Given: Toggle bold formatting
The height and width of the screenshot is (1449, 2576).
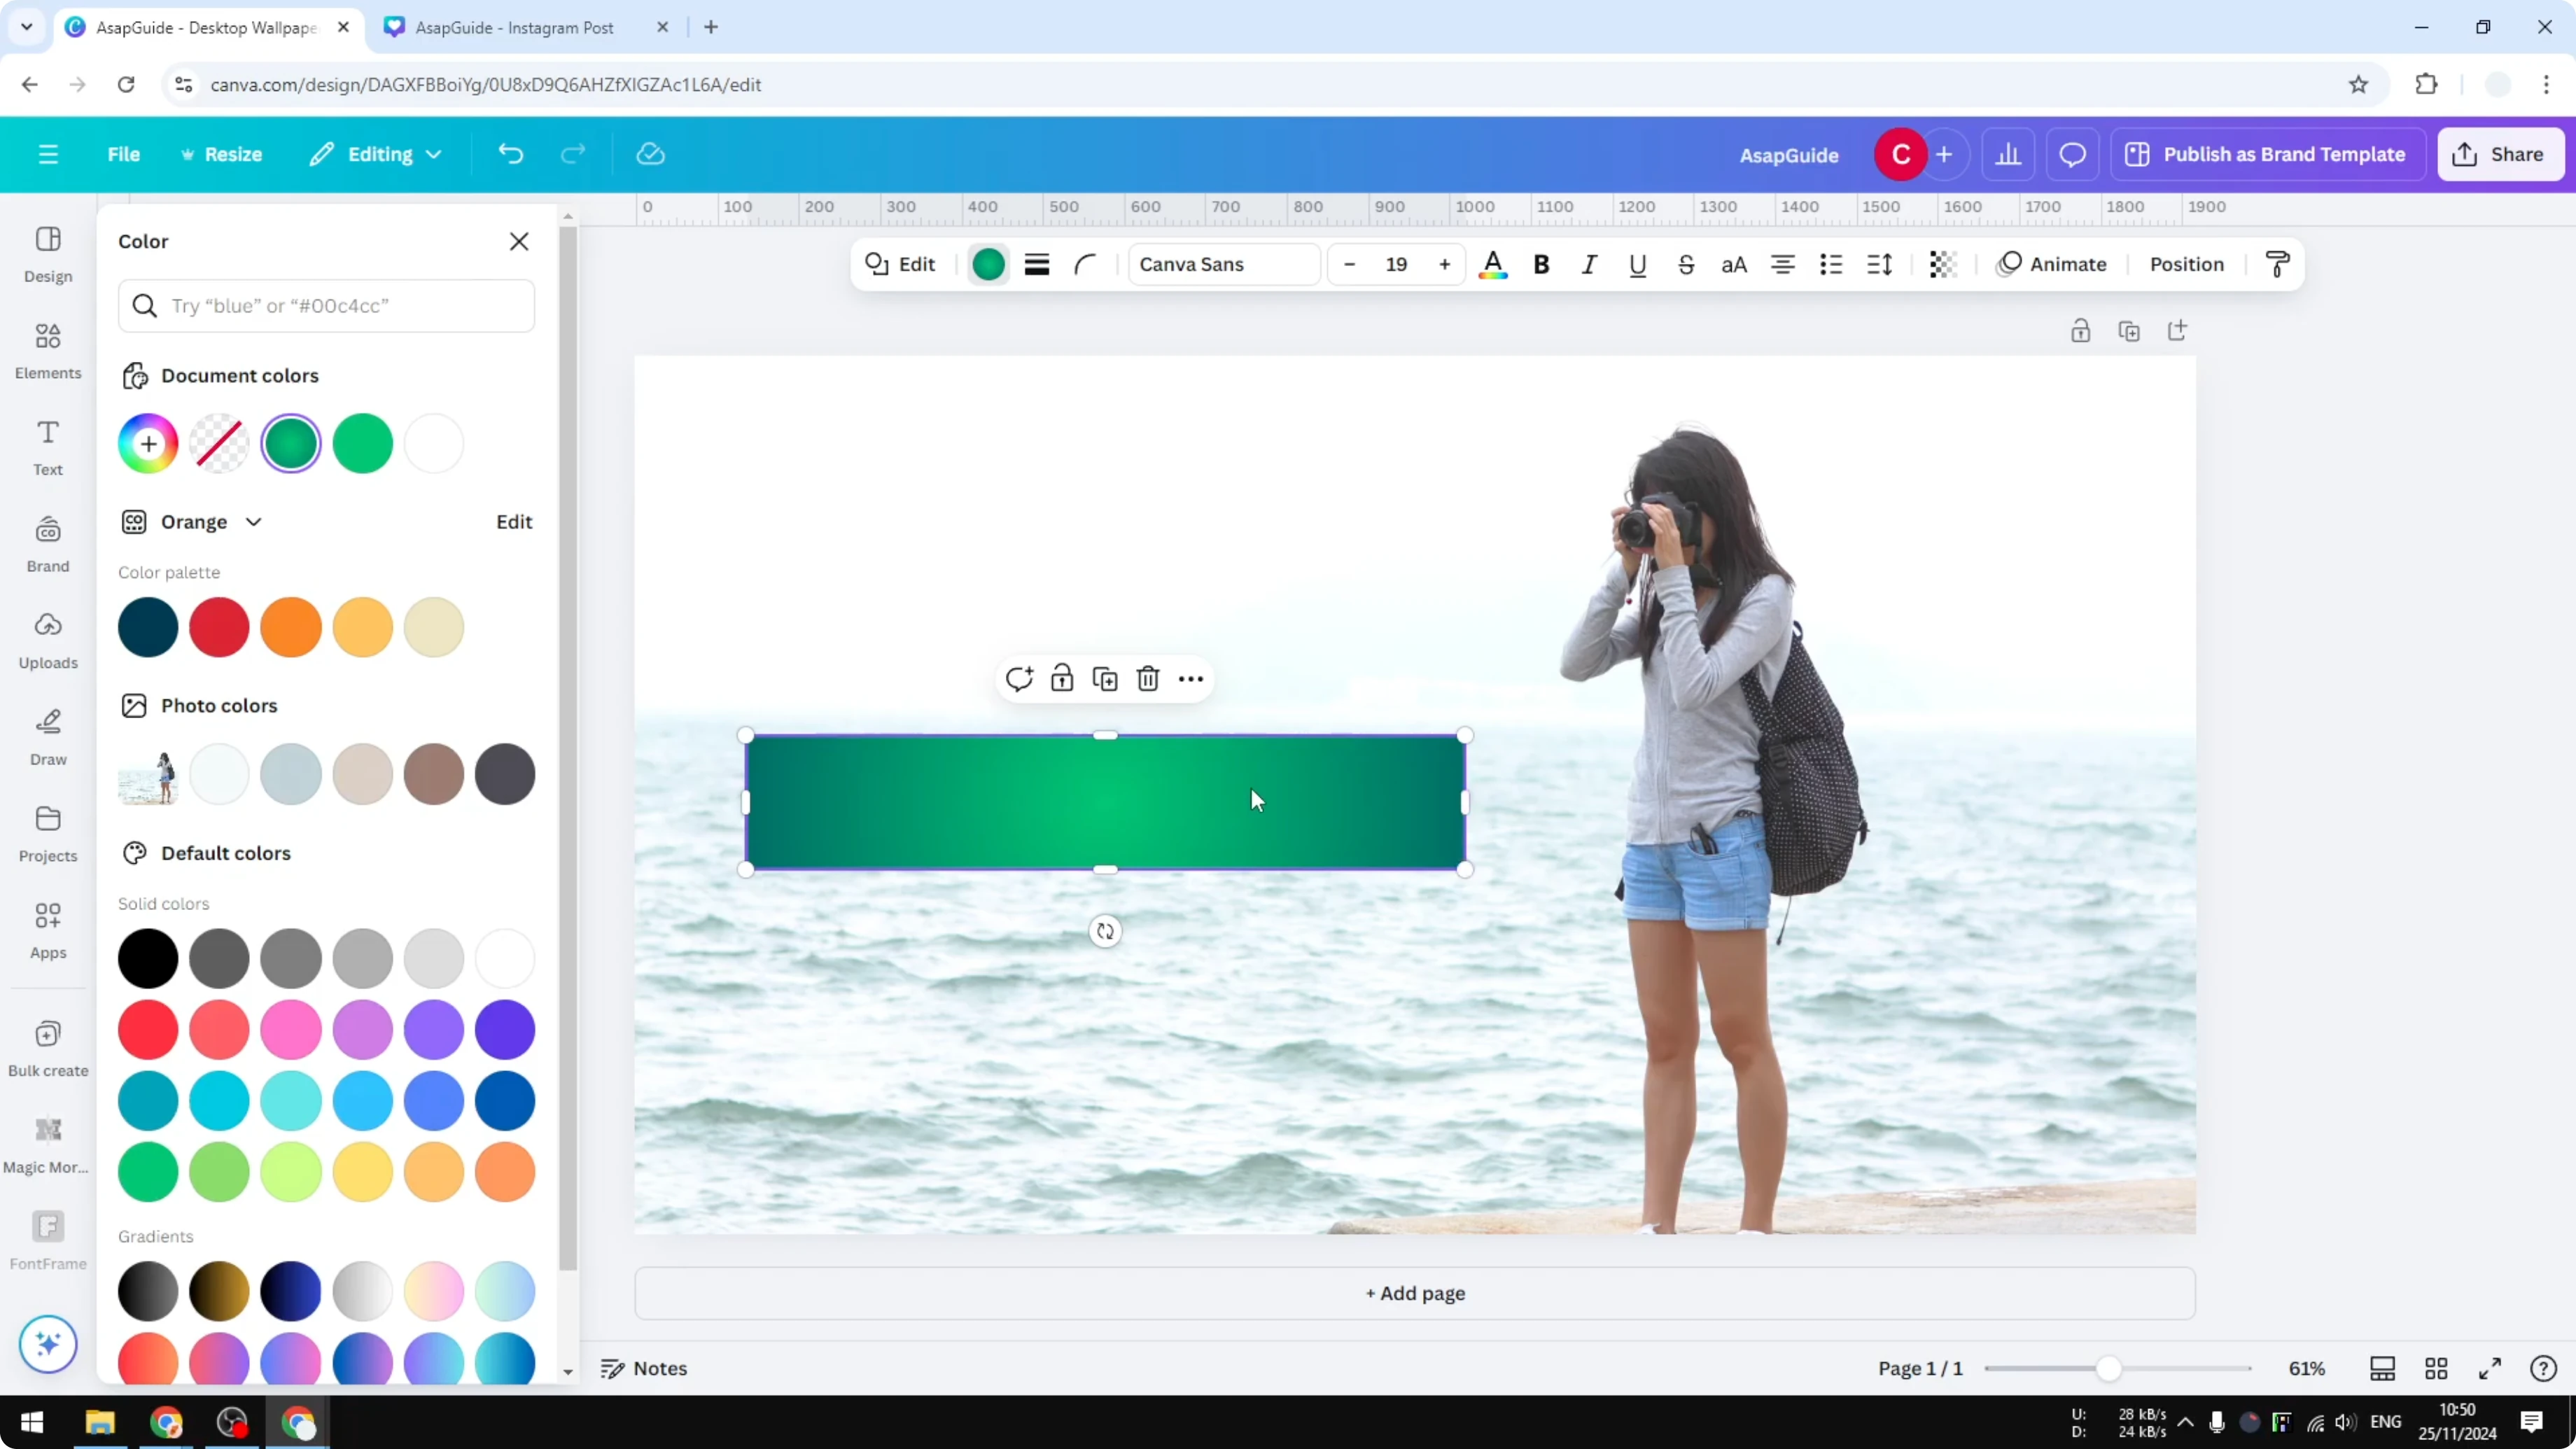Looking at the screenshot, I should [1541, 264].
